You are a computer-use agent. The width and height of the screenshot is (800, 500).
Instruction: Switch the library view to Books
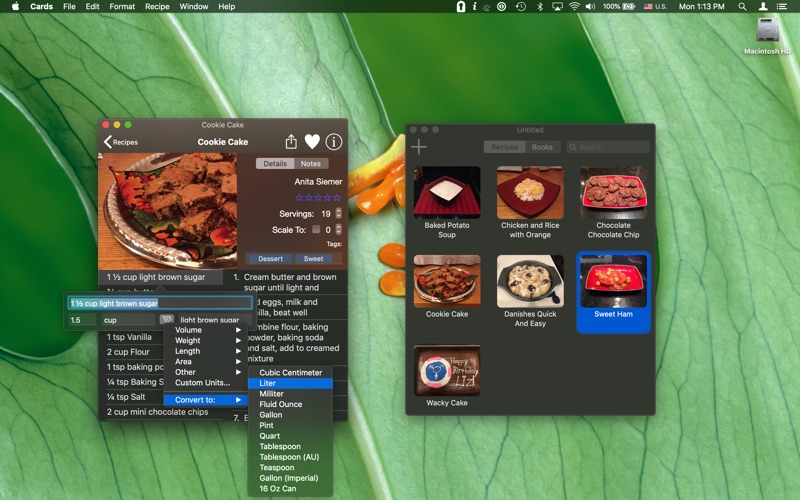tap(542, 147)
